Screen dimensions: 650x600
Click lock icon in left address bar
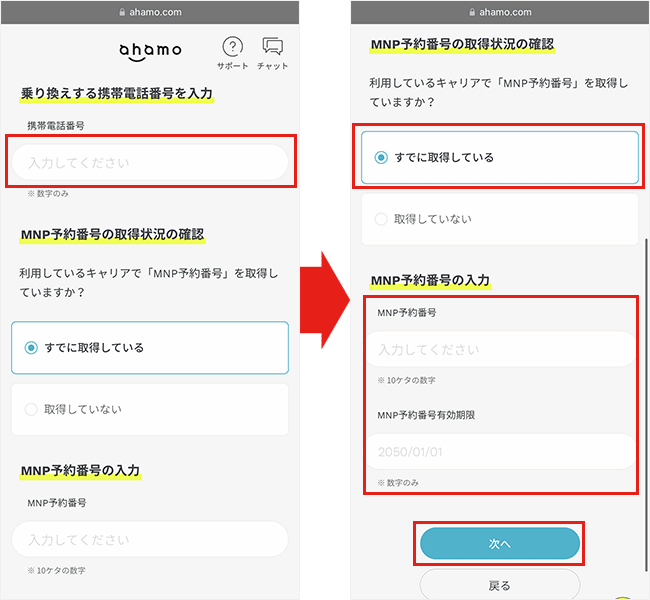pyautogui.click(x=122, y=12)
